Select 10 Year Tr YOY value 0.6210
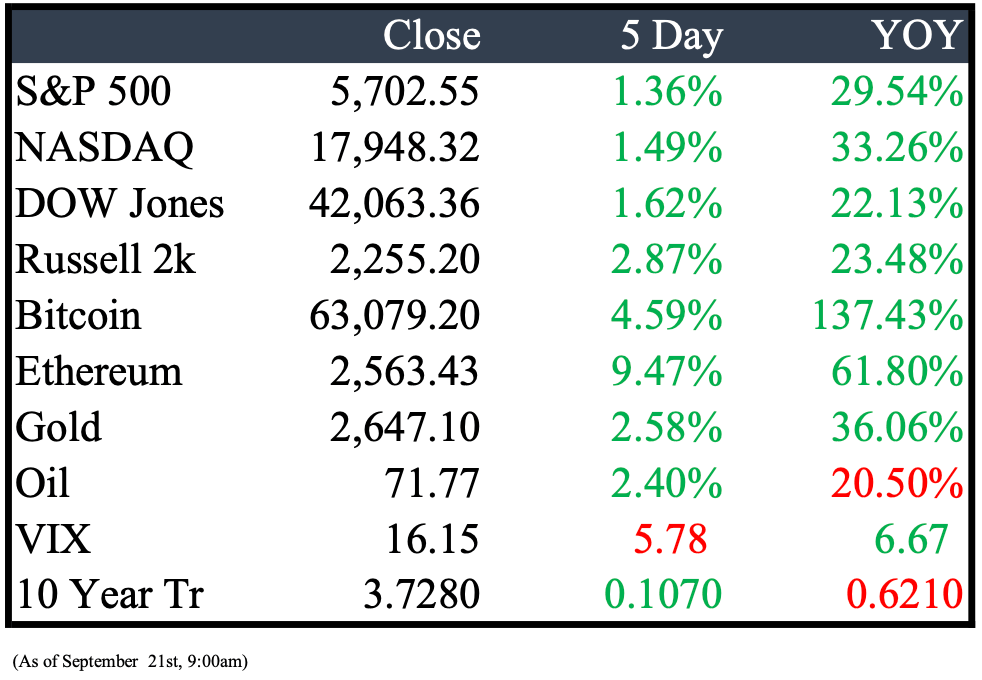The width and height of the screenshot is (982, 680). point(904,594)
